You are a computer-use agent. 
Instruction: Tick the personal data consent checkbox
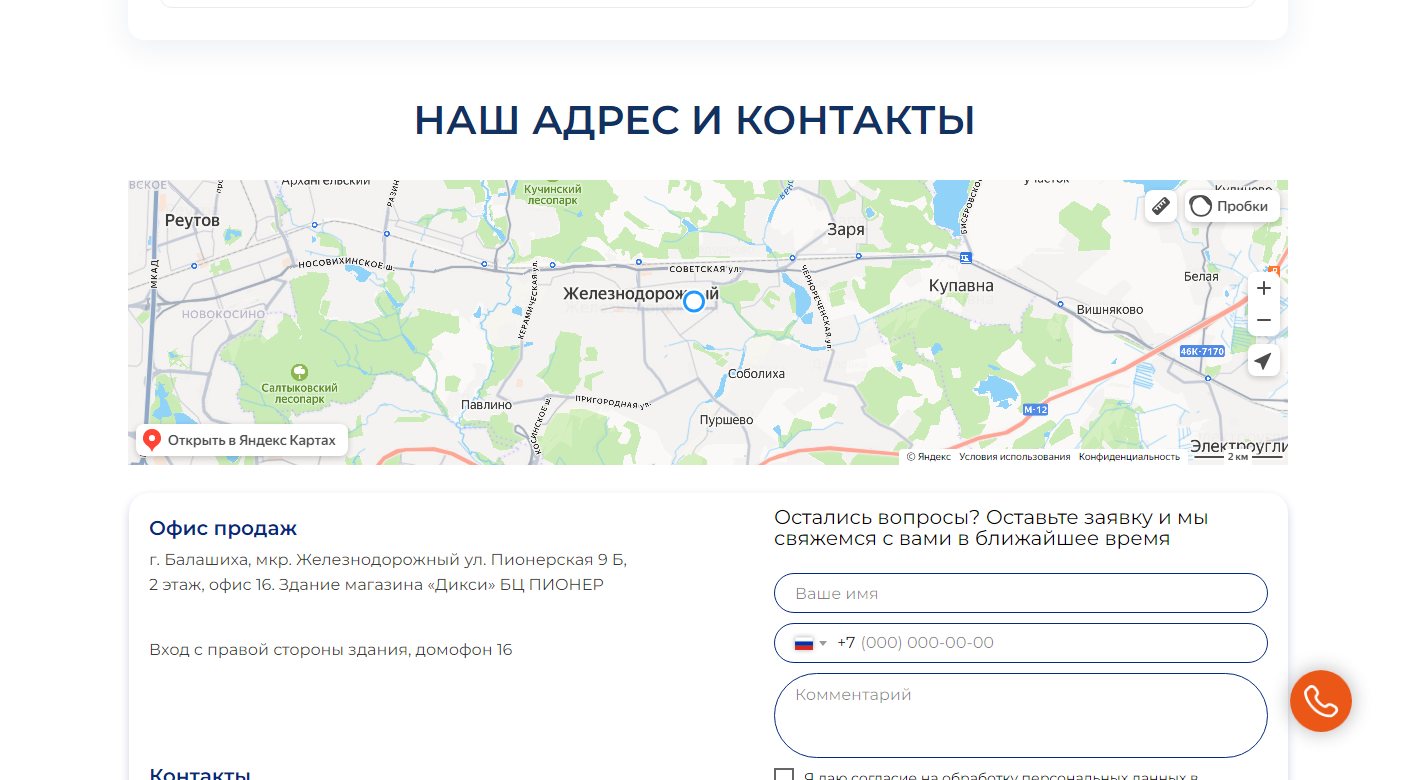[x=784, y=776]
